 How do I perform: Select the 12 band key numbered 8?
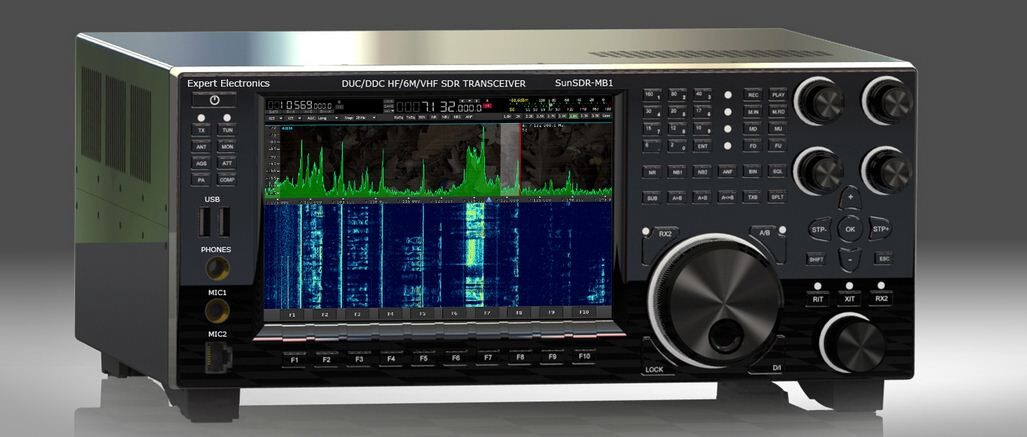[x=676, y=129]
